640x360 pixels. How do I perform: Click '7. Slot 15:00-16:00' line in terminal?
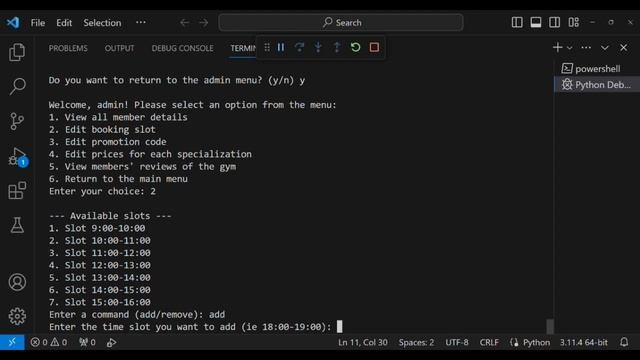tap(100, 302)
